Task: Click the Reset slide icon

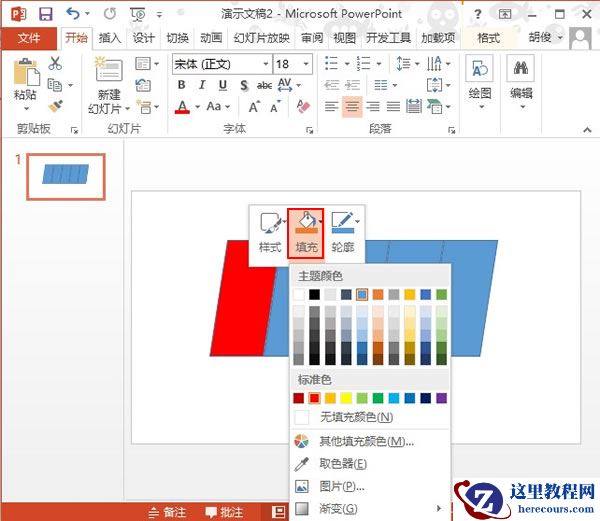Action: tap(143, 85)
